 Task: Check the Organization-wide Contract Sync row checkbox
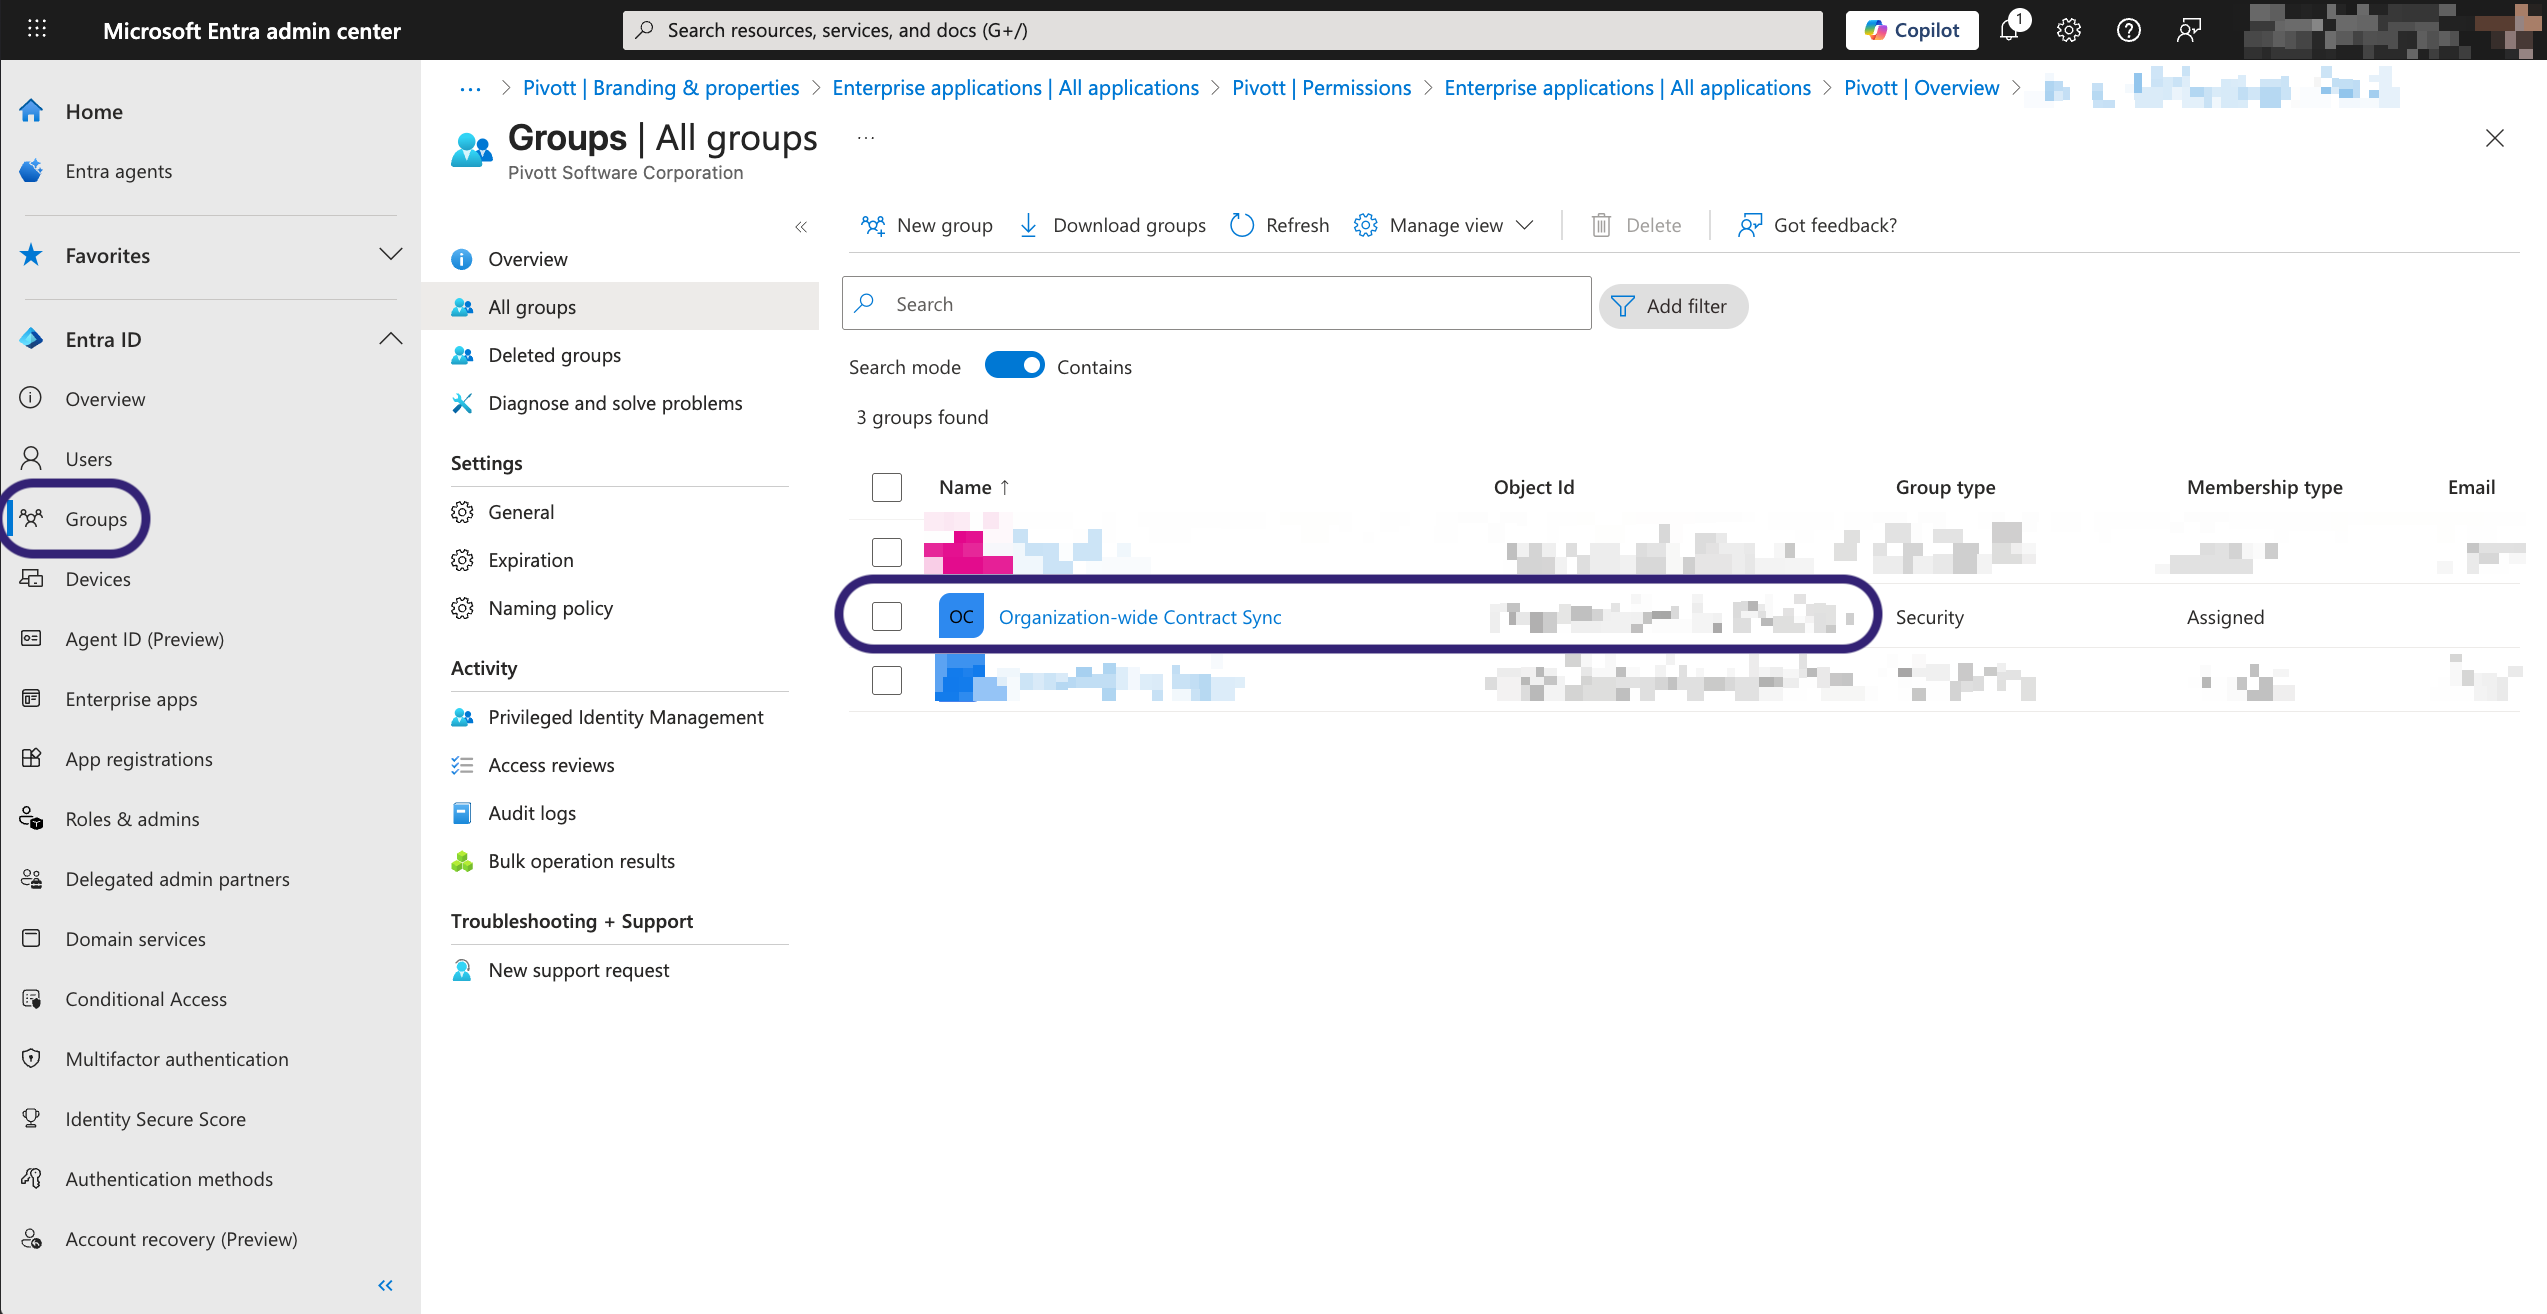(x=887, y=616)
